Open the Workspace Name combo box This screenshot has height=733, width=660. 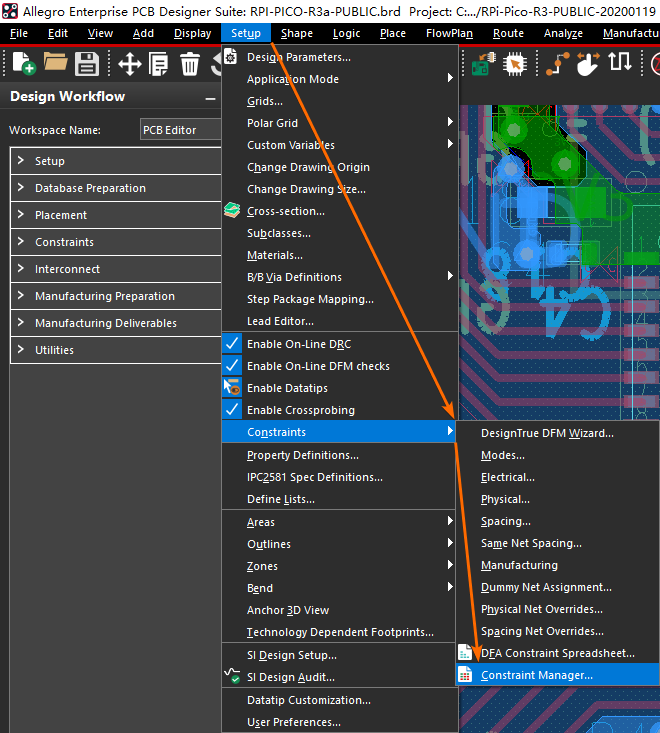point(180,130)
